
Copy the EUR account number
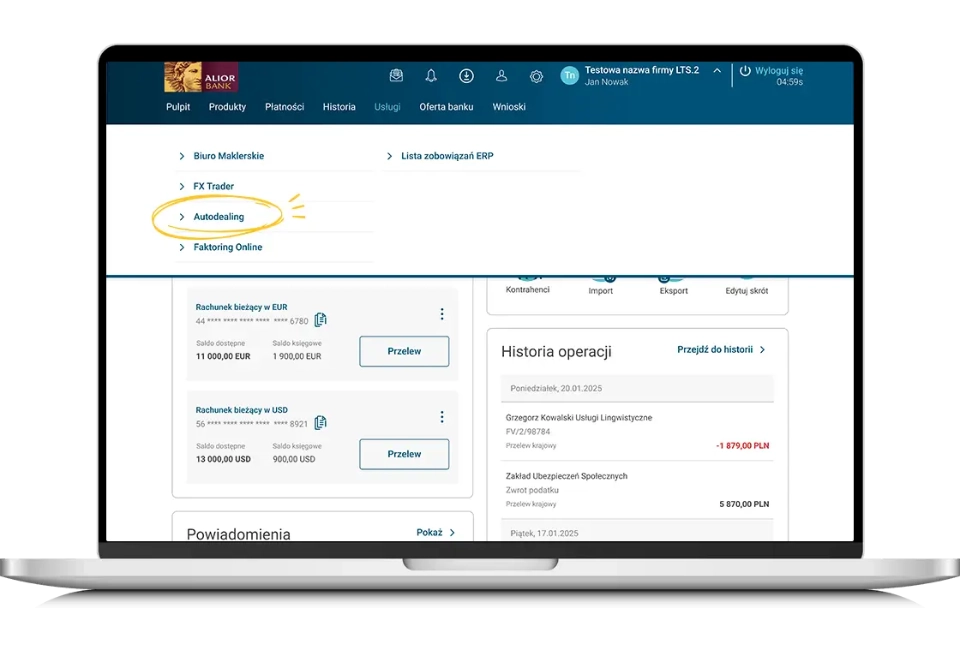pos(320,320)
